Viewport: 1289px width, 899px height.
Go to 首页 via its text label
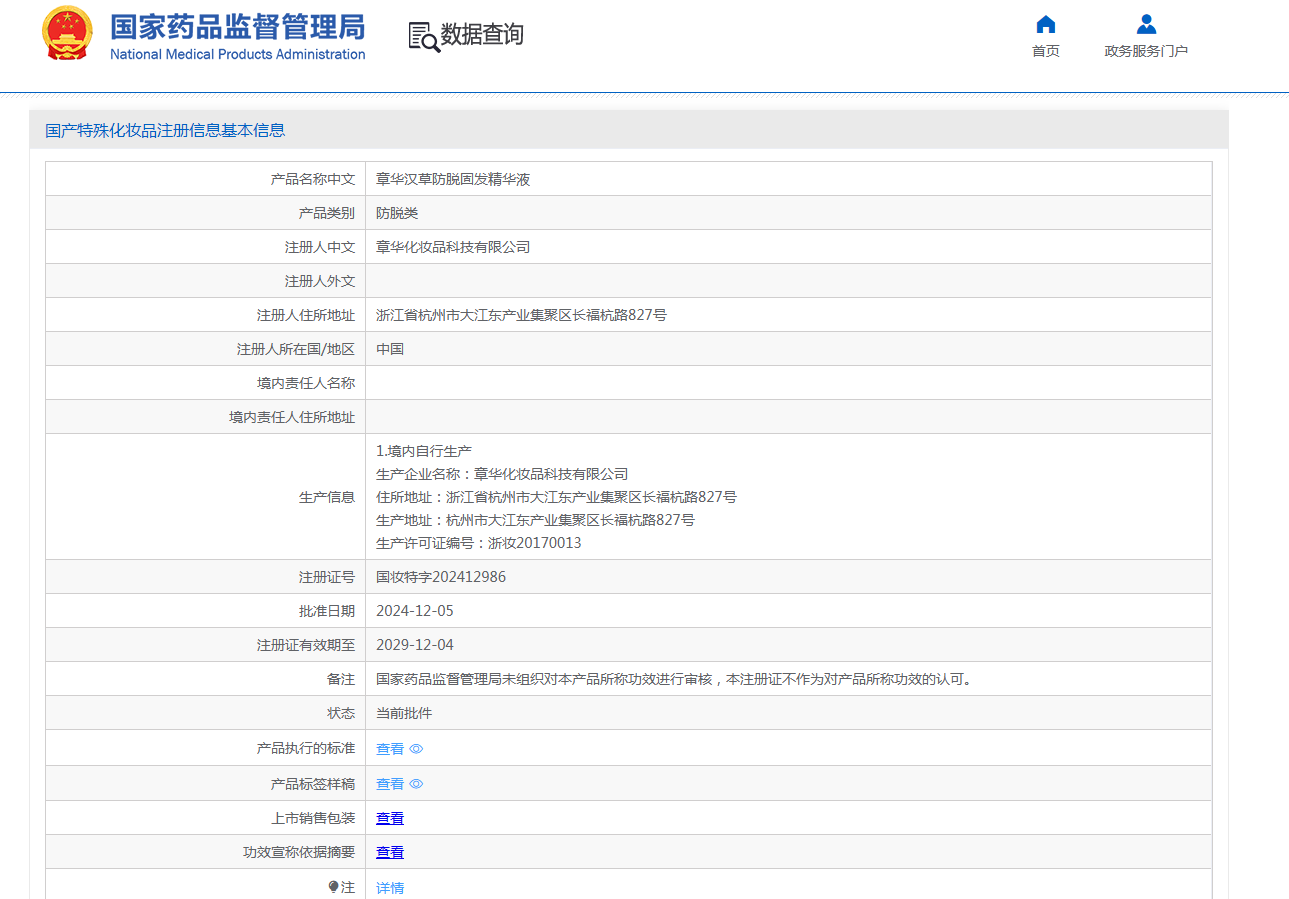click(x=1045, y=51)
